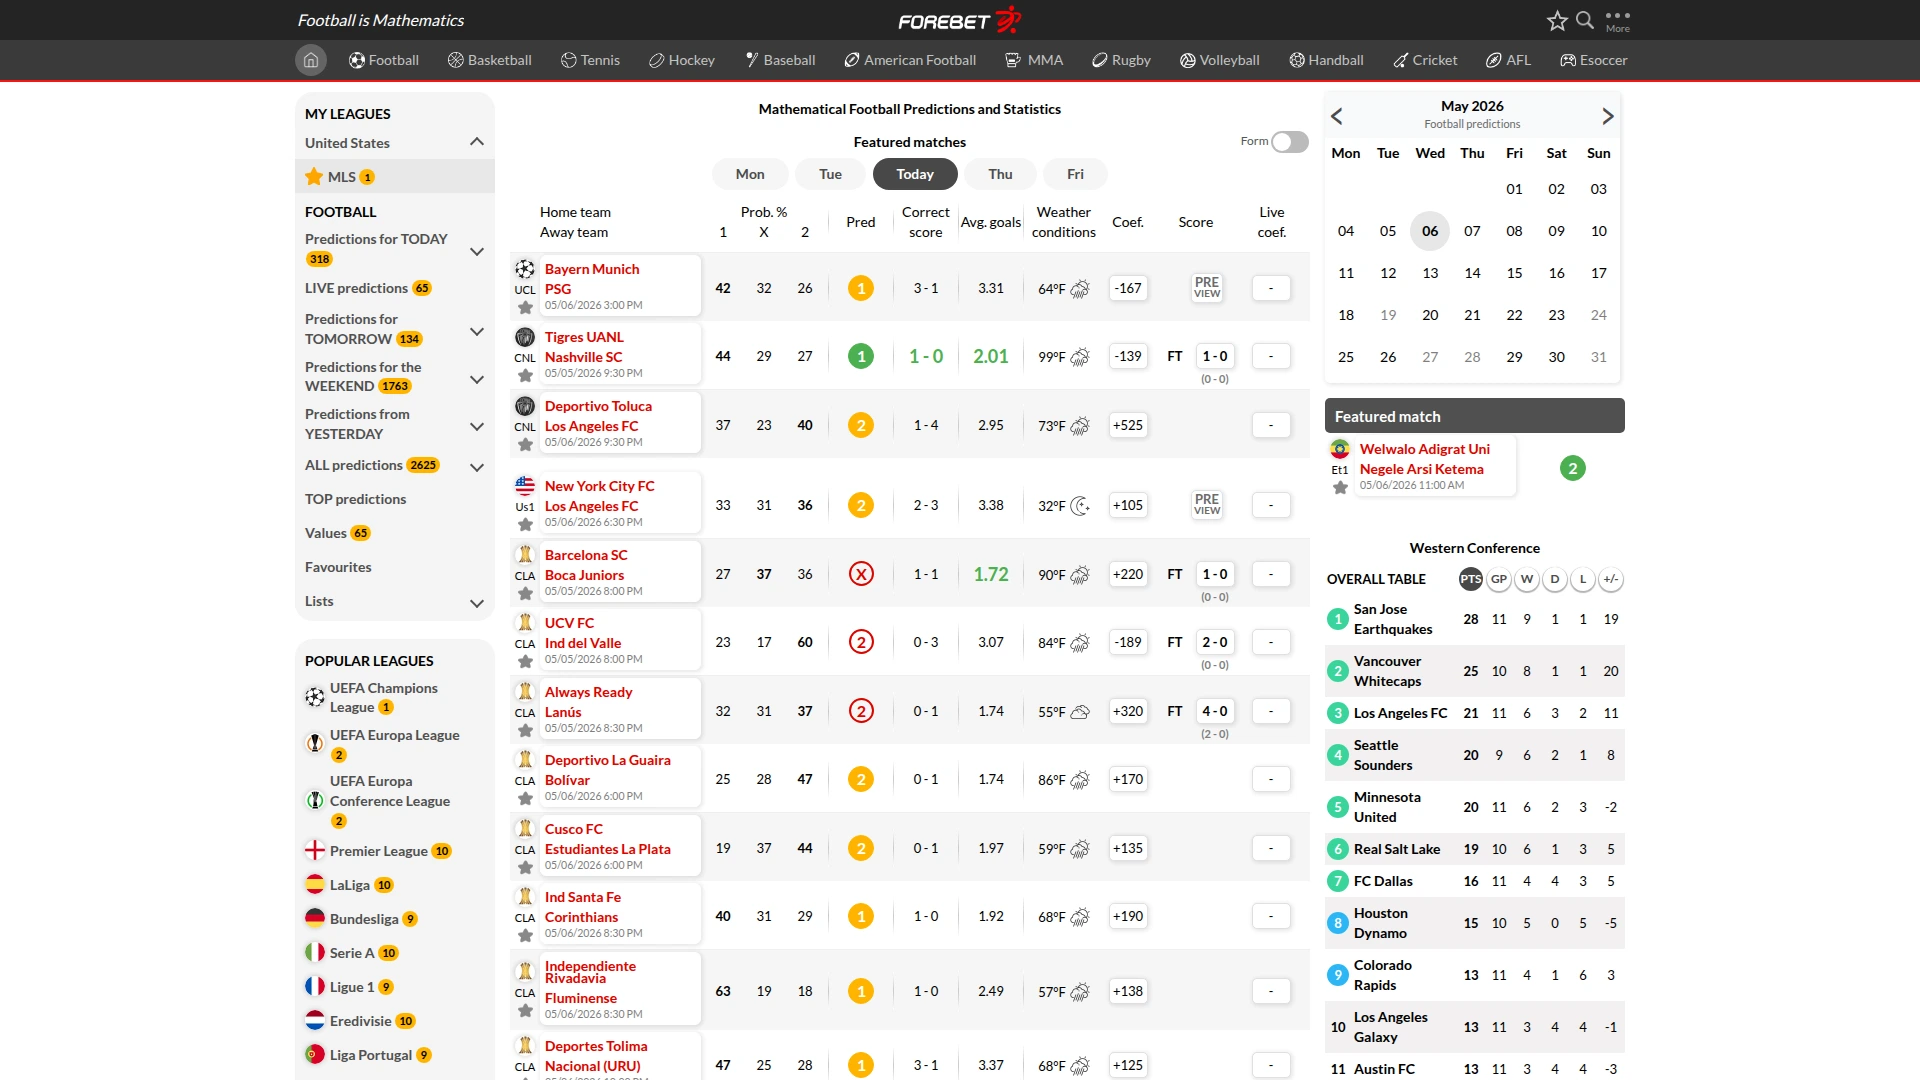1920x1080 pixels.
Task: Open PRE VIEW for Bayern Munich match
Action: [1207, 288]
